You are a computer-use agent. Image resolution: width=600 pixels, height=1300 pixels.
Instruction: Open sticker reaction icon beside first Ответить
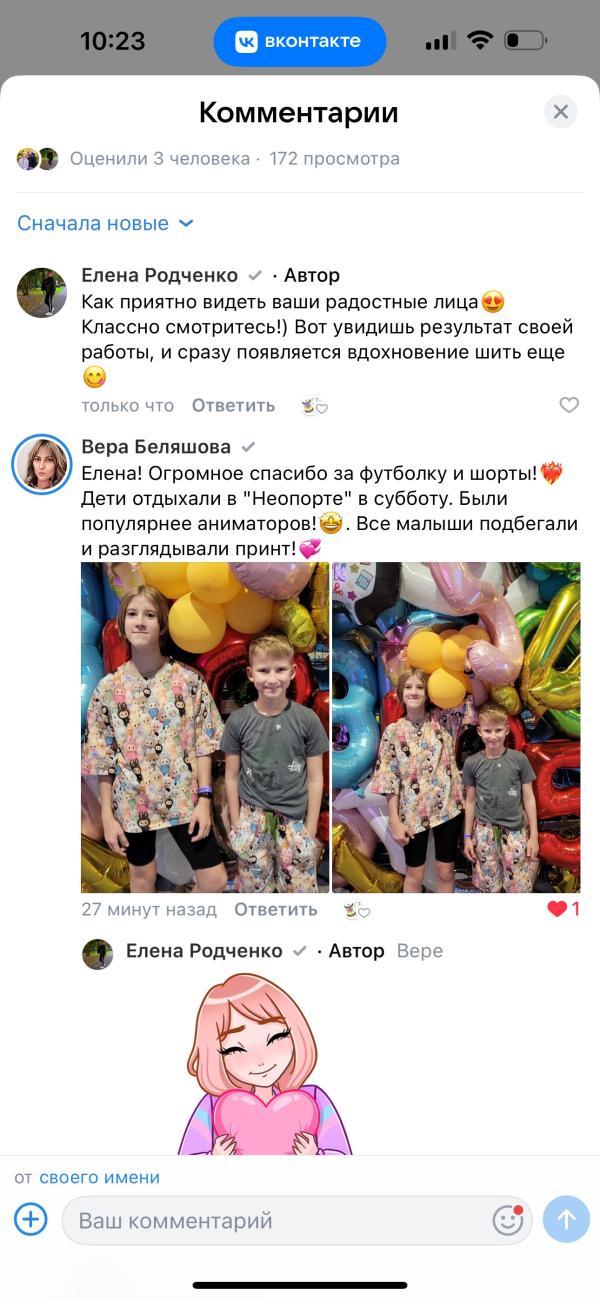(315, 405)
